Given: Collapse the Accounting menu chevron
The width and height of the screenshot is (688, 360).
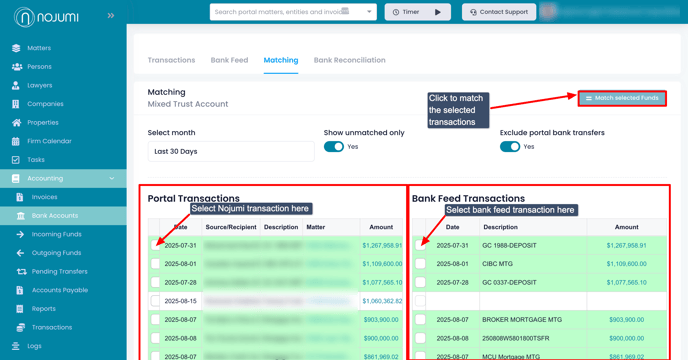Looking at the screenshot, I should (x=111, y=179).
